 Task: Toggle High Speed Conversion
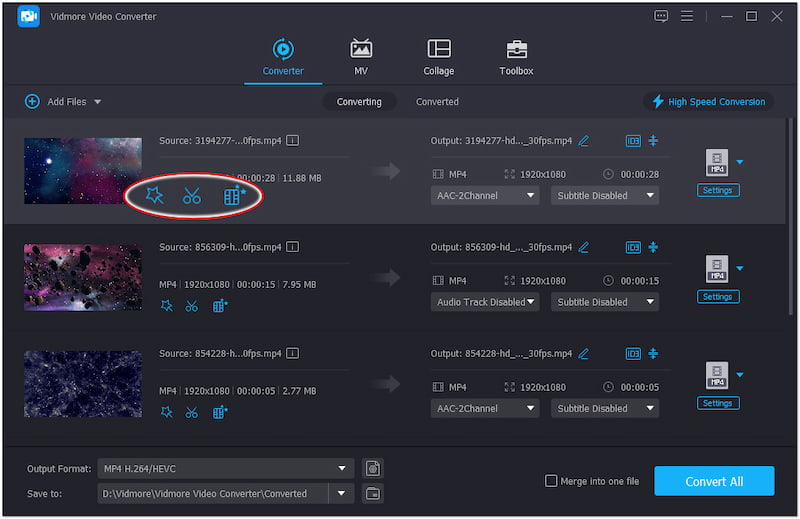pos(709,102)
